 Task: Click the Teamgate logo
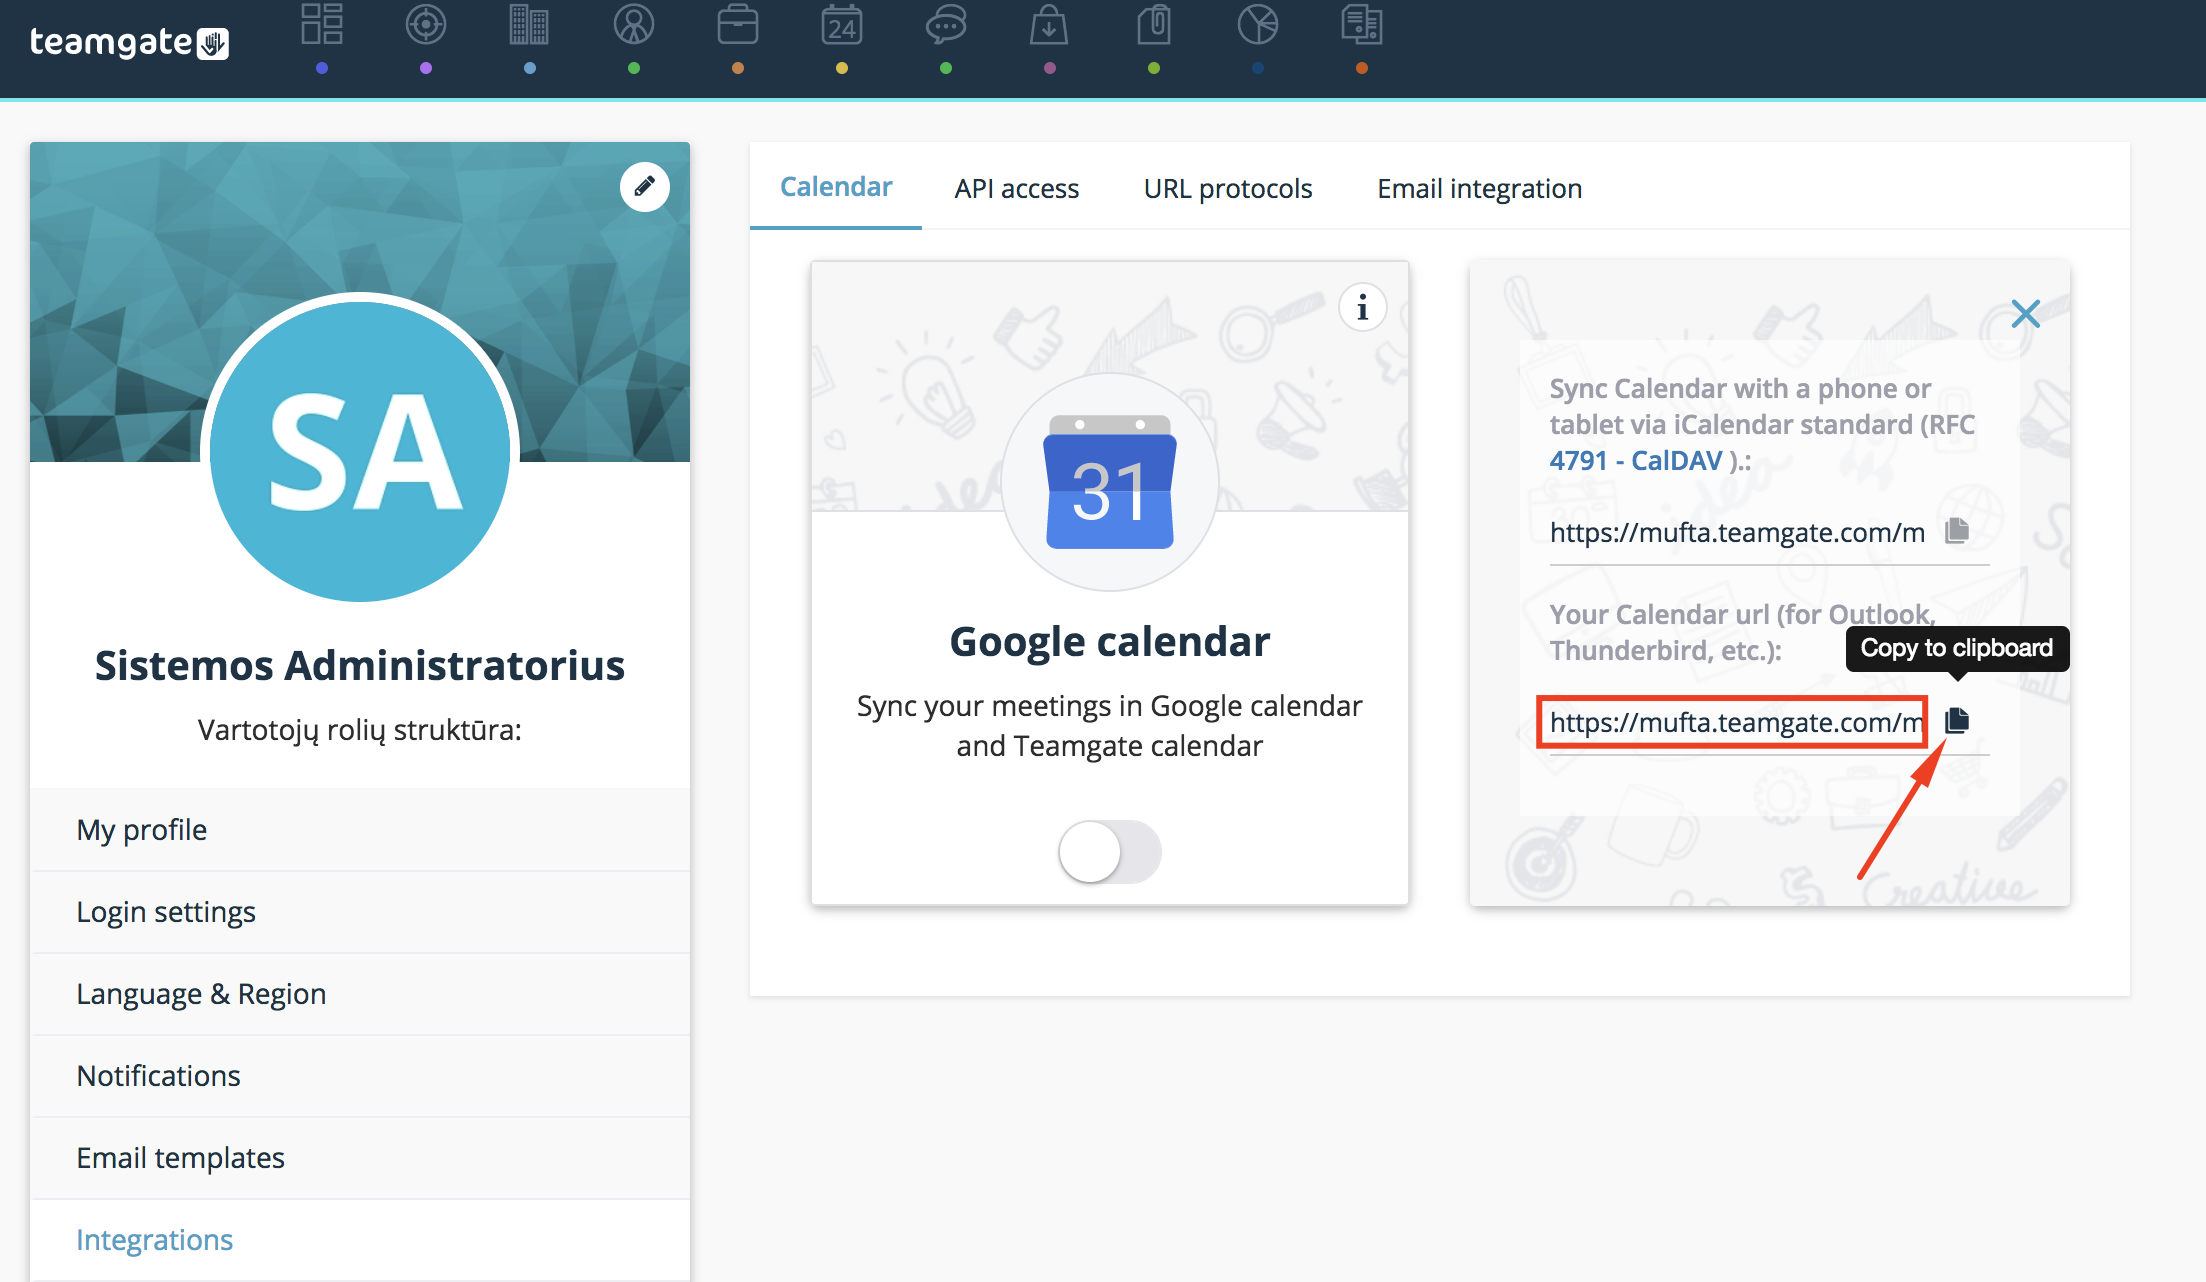tap(129, 43)
